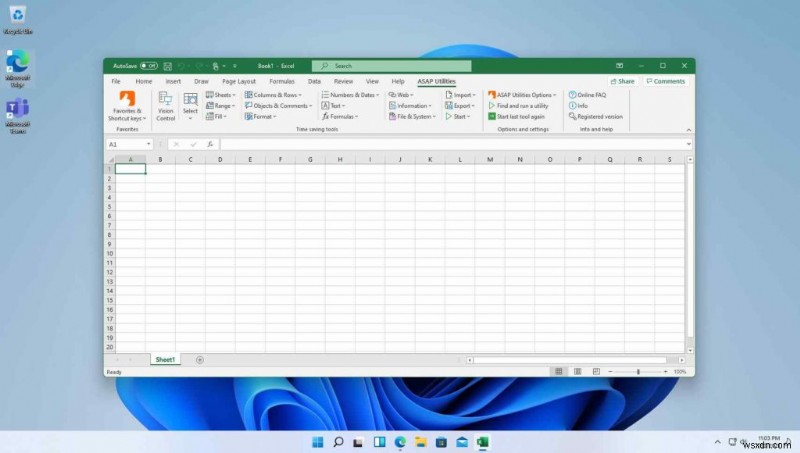The image size is (800, 453).
Task: Open ASAP Formulas dropdown
Action: coord(340,116)
